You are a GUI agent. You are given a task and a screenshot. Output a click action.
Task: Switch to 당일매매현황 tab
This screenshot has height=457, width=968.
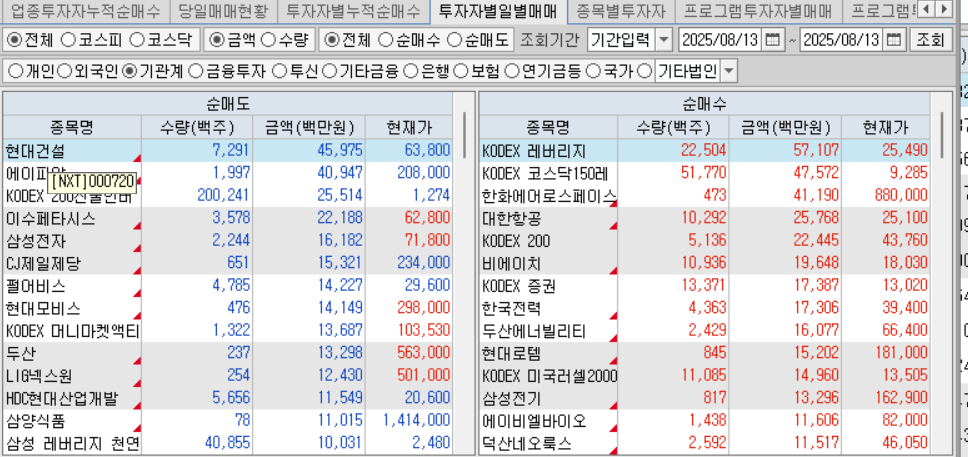pyautogui.click(x=222, y=10)
